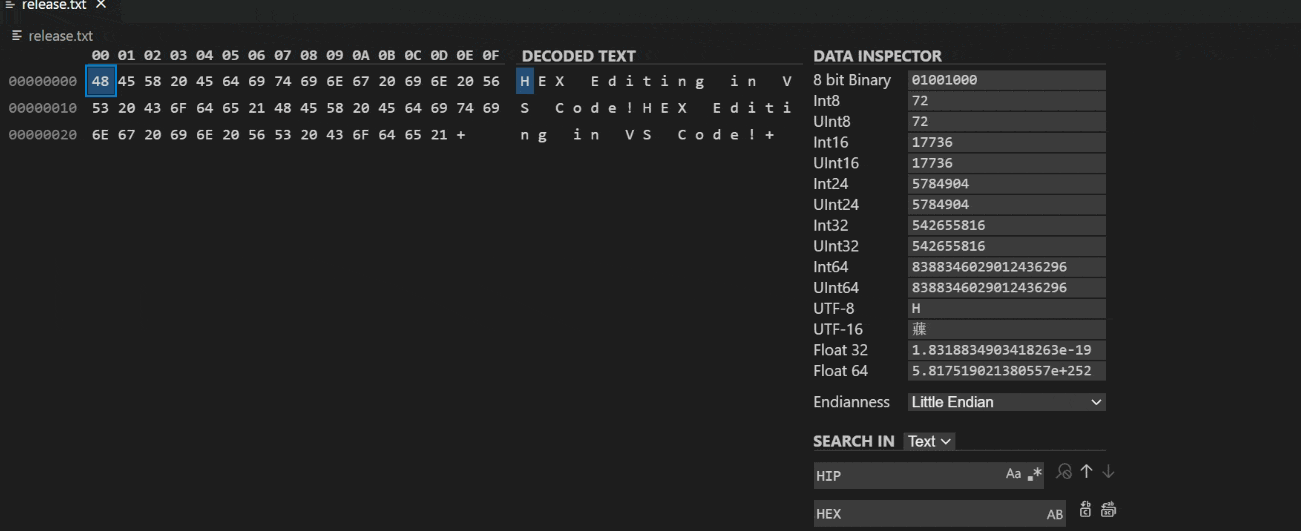Image resolution: width=1301 pixels, height=531 pixels.
Task: Toggle regular expression search option
Action: (x=1034, y=474)
